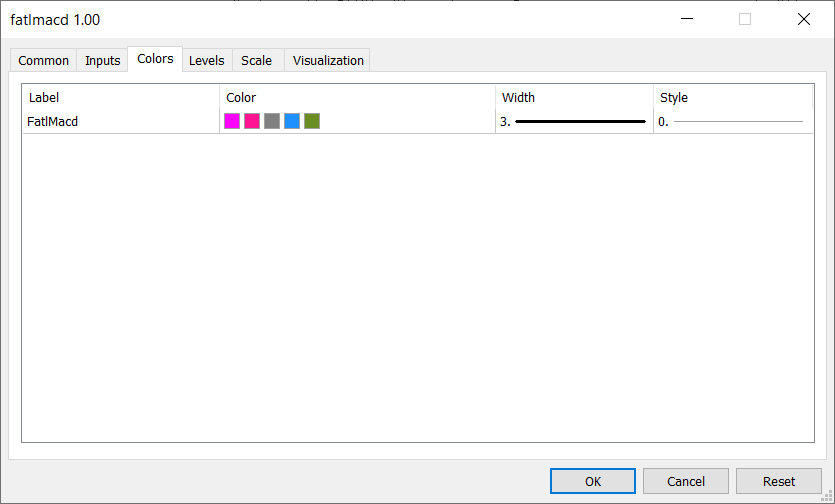Pick the magenta color swatch
This screenshot has width=835, height=504.
[x=232, y=121]
